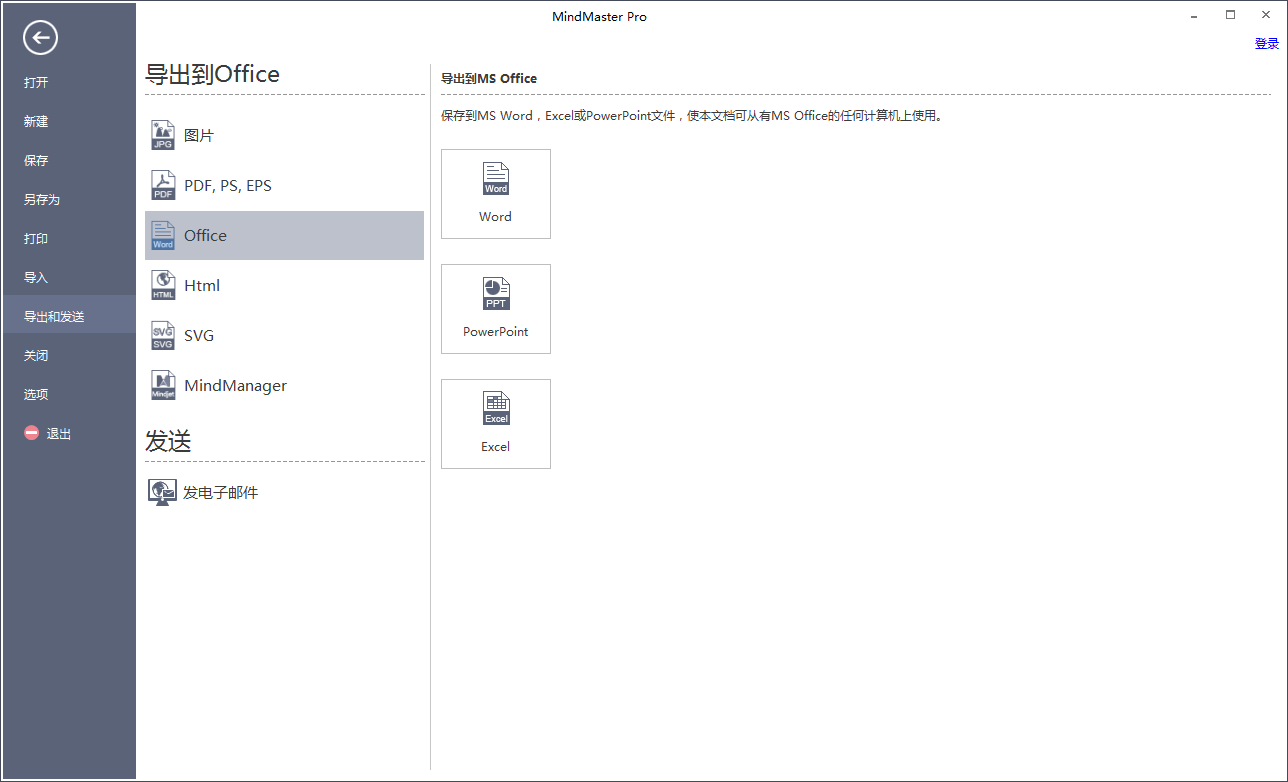This screenshot has width=1288, height=782.
Task: Choose the MindManager export label
Action: [235, 385]
